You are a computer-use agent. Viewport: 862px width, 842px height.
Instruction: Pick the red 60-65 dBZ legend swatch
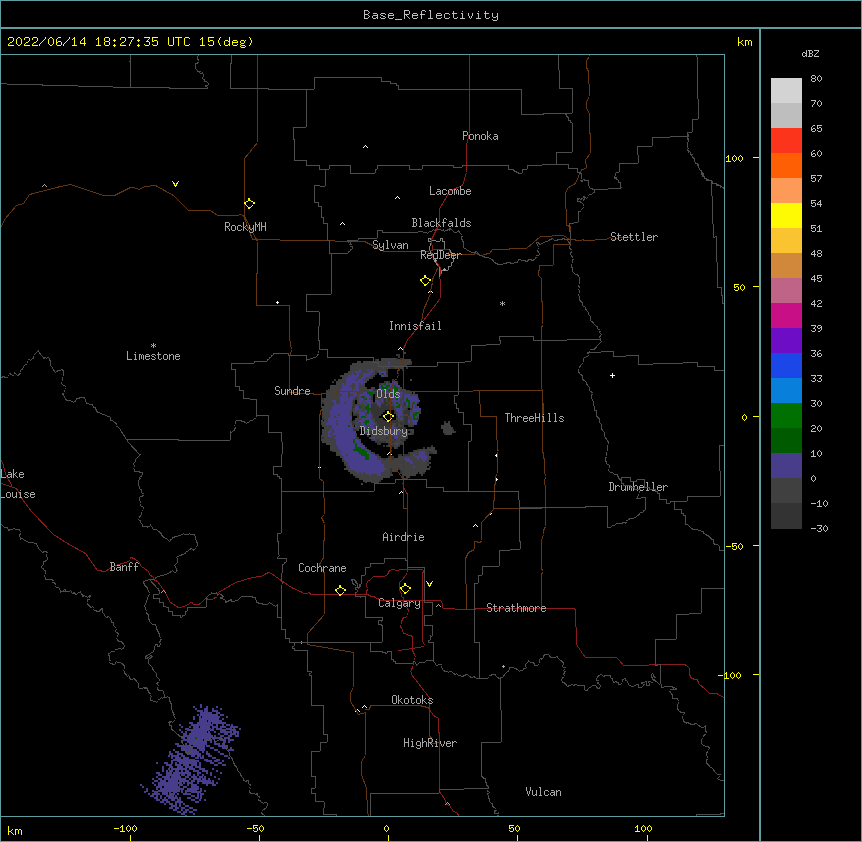click(786, 140)
